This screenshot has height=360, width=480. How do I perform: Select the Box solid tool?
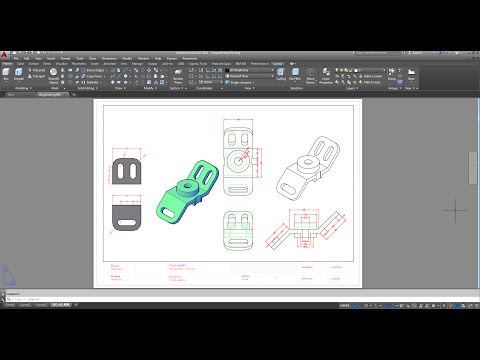pos(6,75)
